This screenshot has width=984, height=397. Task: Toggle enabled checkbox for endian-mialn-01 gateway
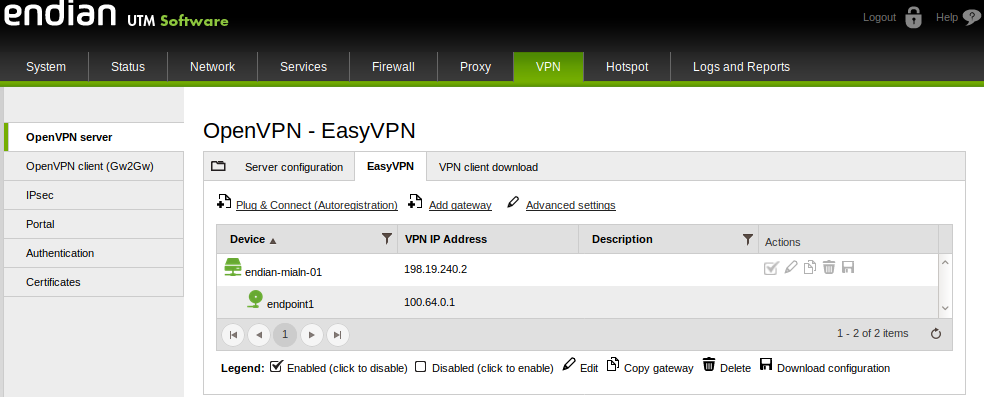click(771, 268)
